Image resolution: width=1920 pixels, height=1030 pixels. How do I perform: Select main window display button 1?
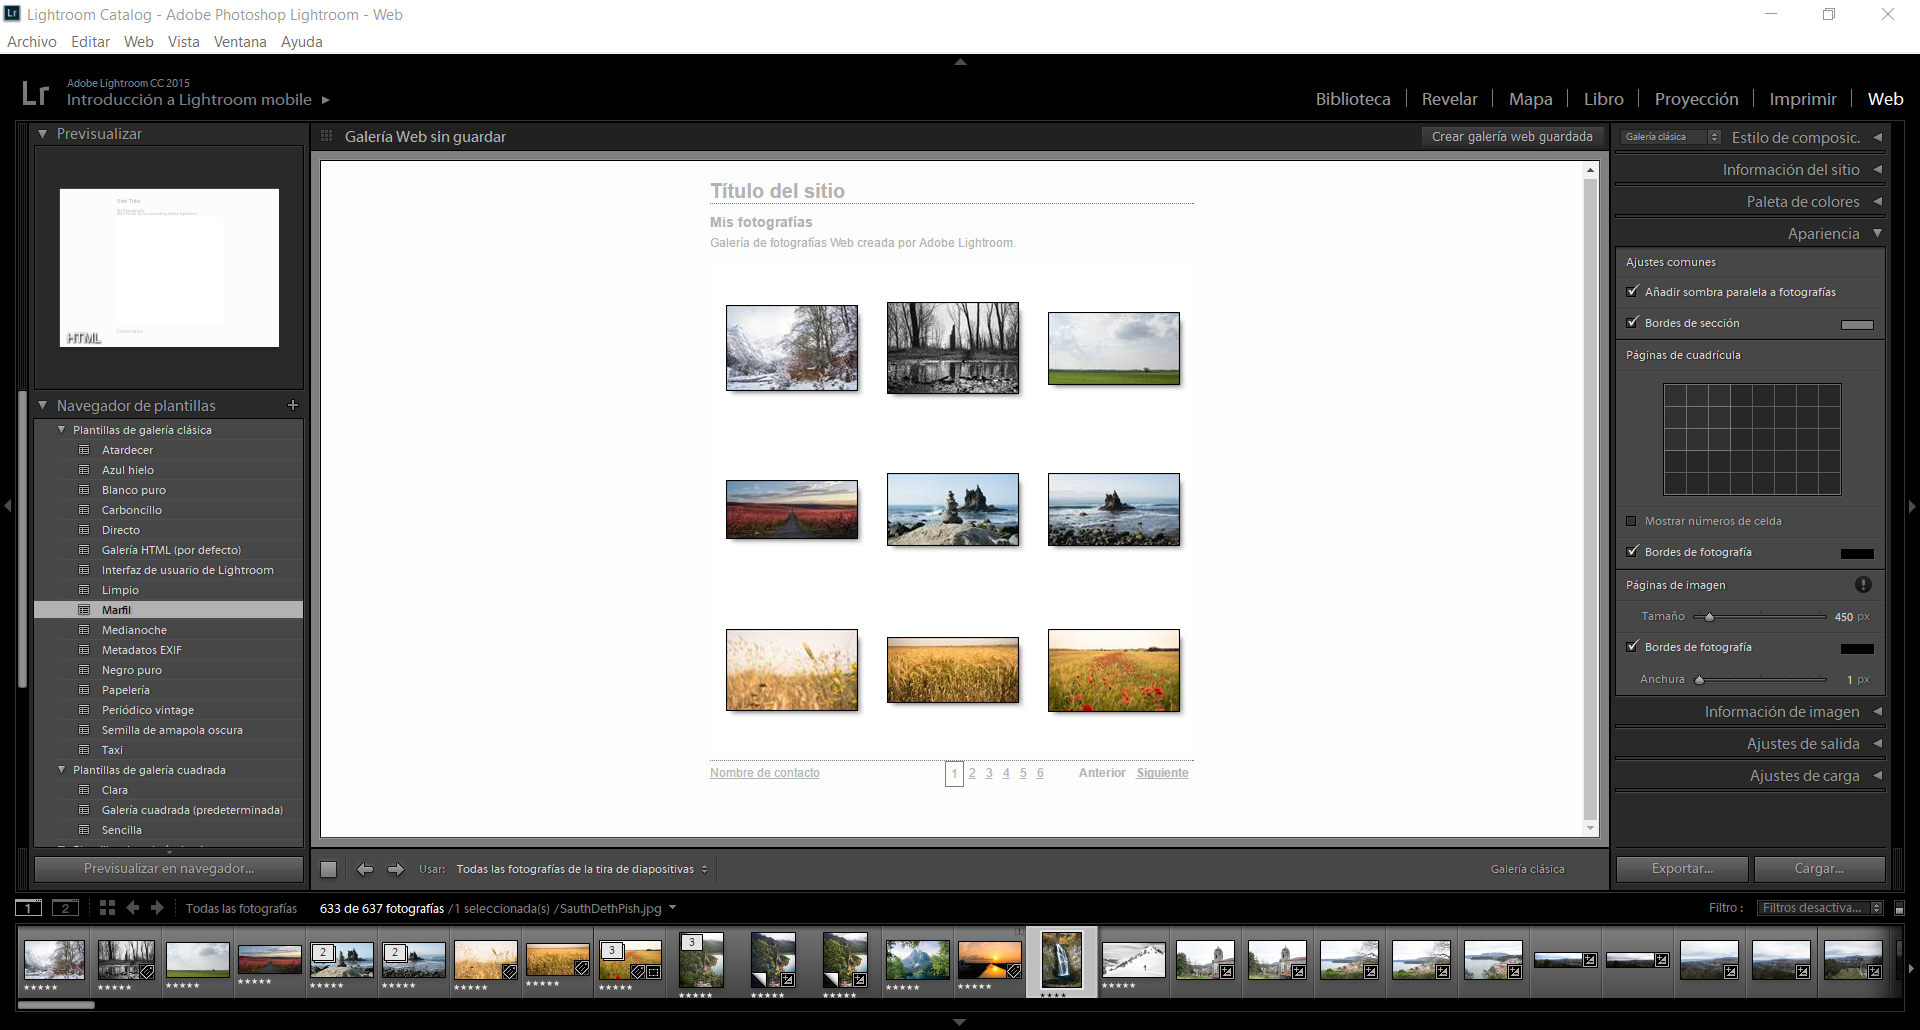28,908
